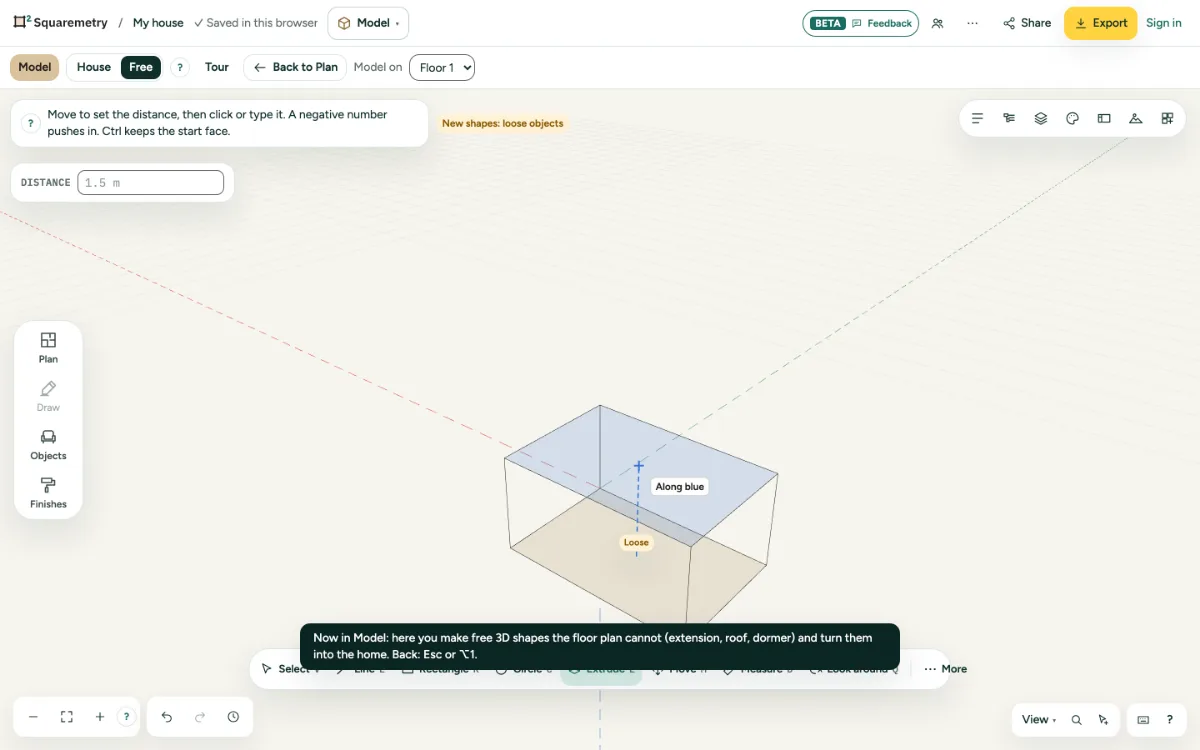Open the Plan panel in the sidebar
1200x750 pixels.
tap(48, 347)
